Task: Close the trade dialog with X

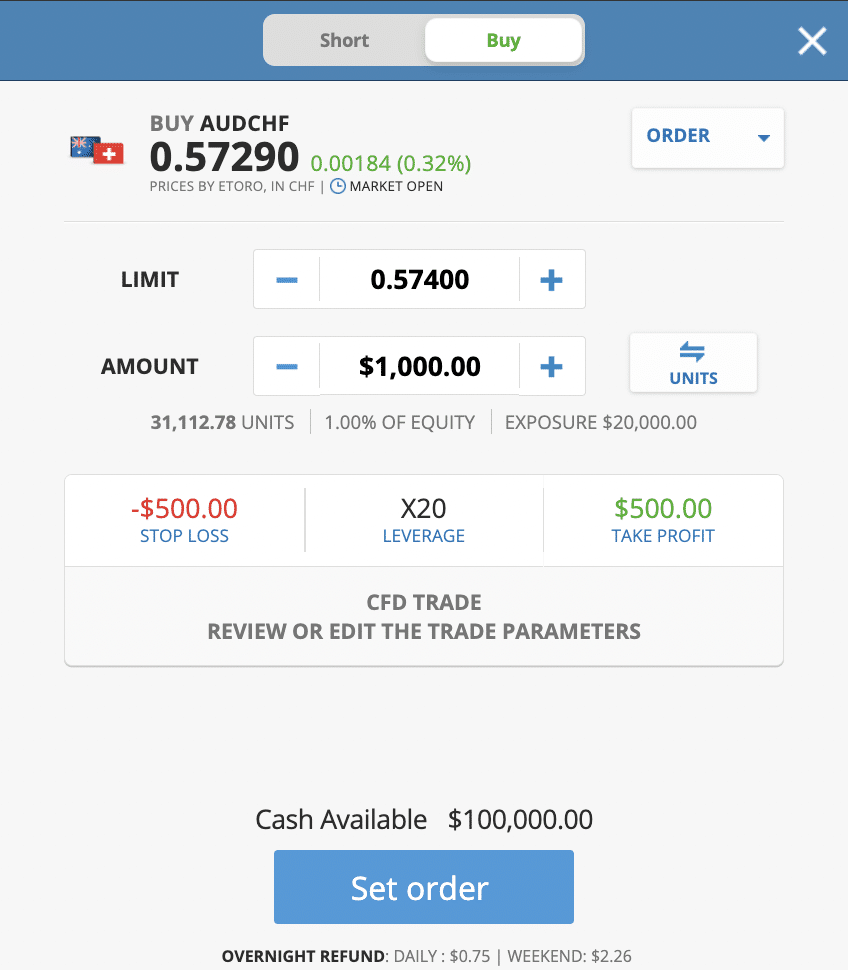Action: click(812, 41)
